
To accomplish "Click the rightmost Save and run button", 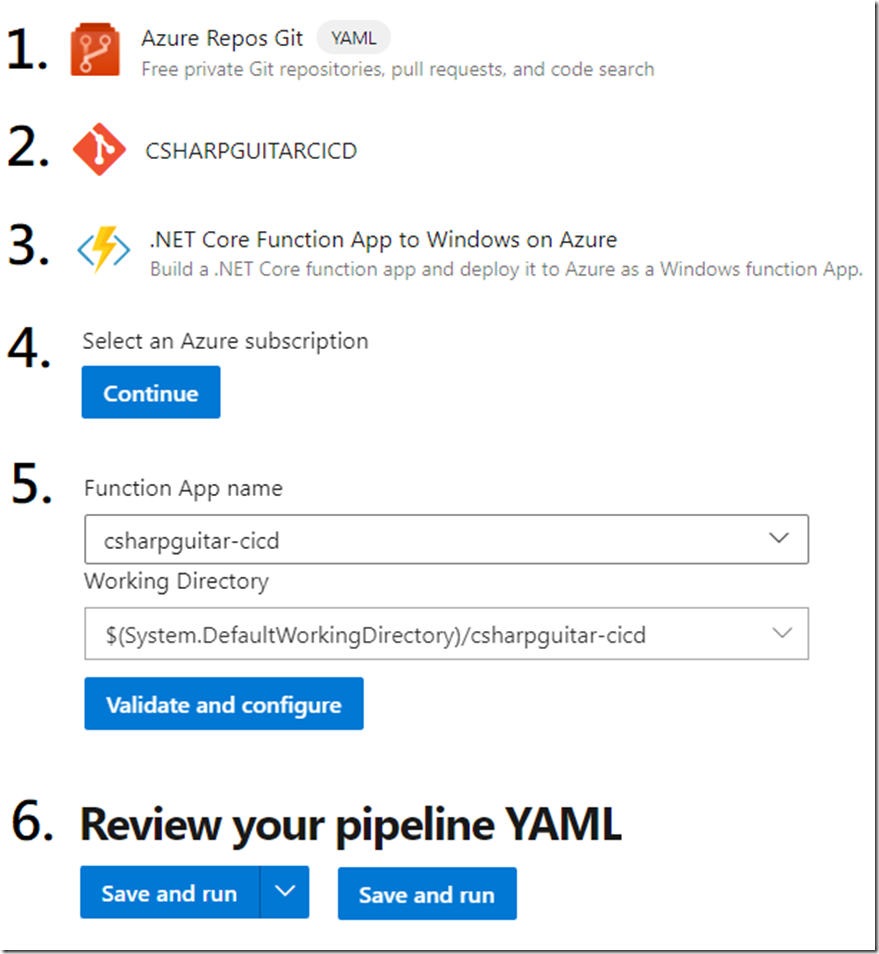I will click(x=426, y=893).
